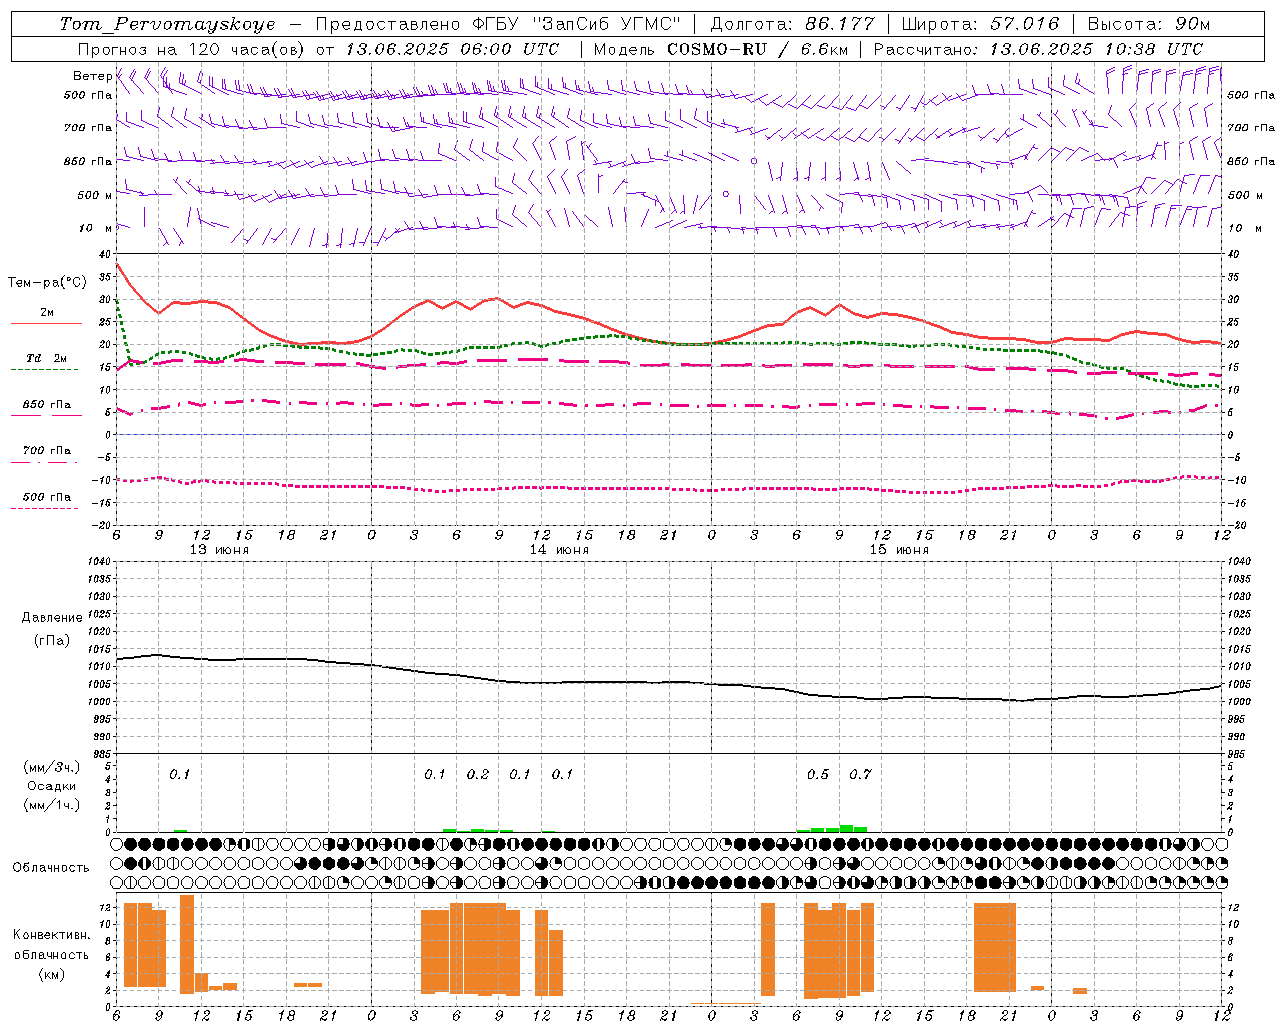Click the 0.7 precipitation amount value
Viewport: 1280px width, 1024px height.
tap(860, 774)
